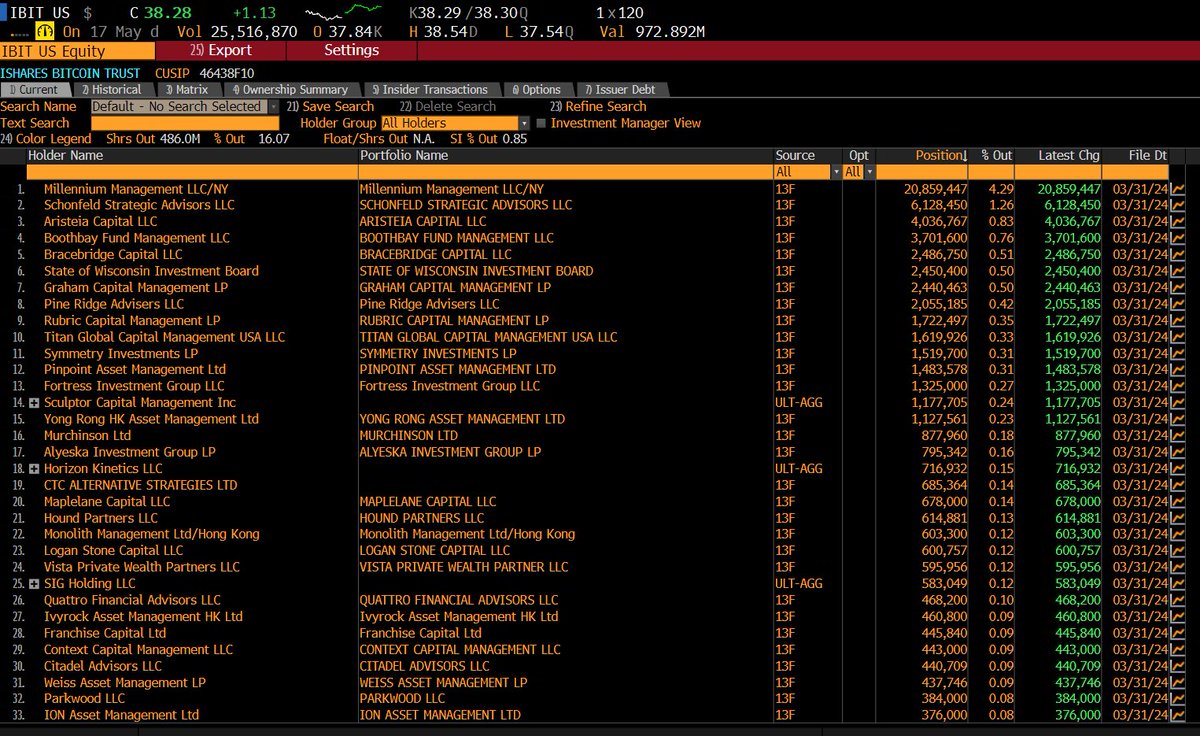Open chart icon for Rubric Capital Management row
The image size is (1200, 736).
[x=1178, y=321]
